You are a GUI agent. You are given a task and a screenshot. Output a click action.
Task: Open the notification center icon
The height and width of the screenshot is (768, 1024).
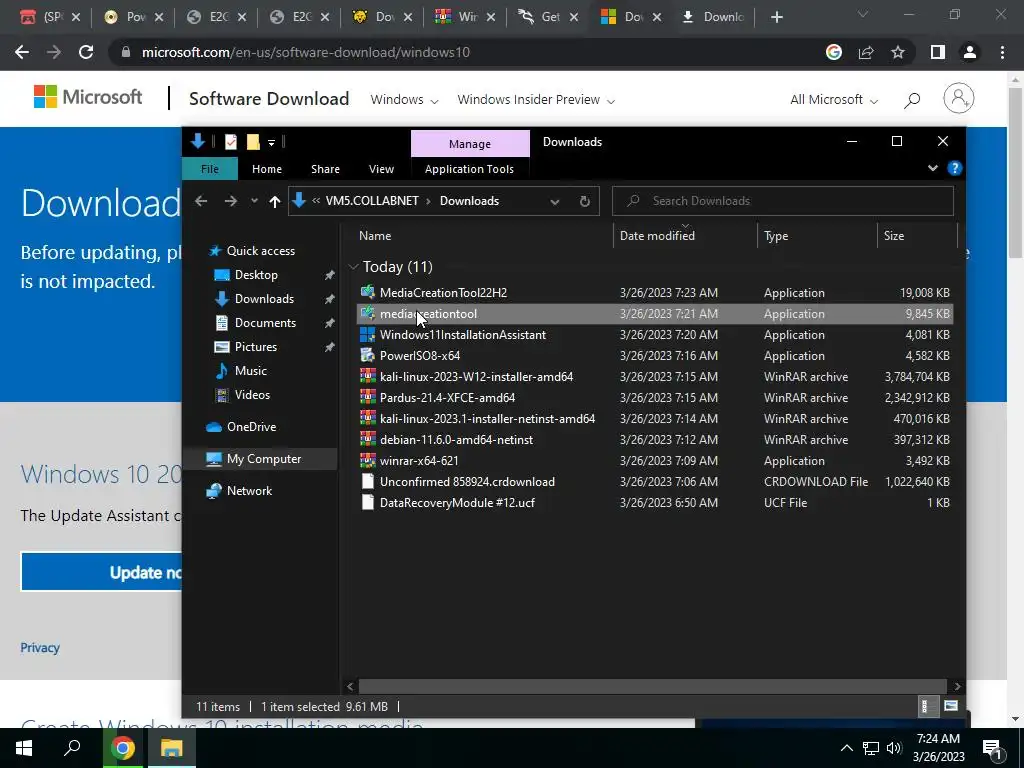[x=993, y=748]
